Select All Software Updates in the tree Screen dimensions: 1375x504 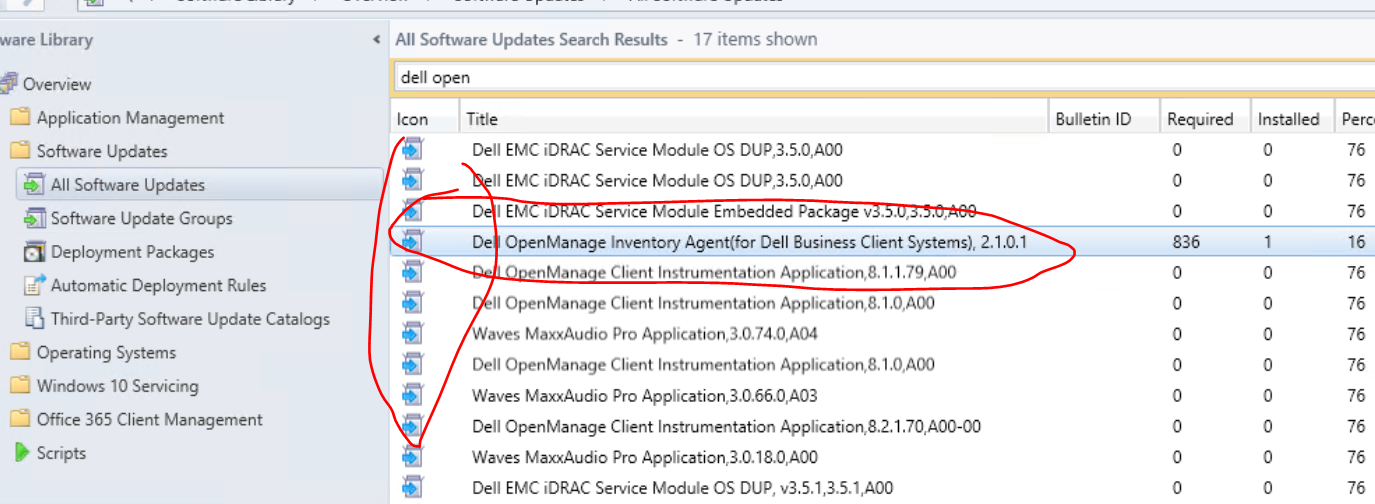pos(128,185)
